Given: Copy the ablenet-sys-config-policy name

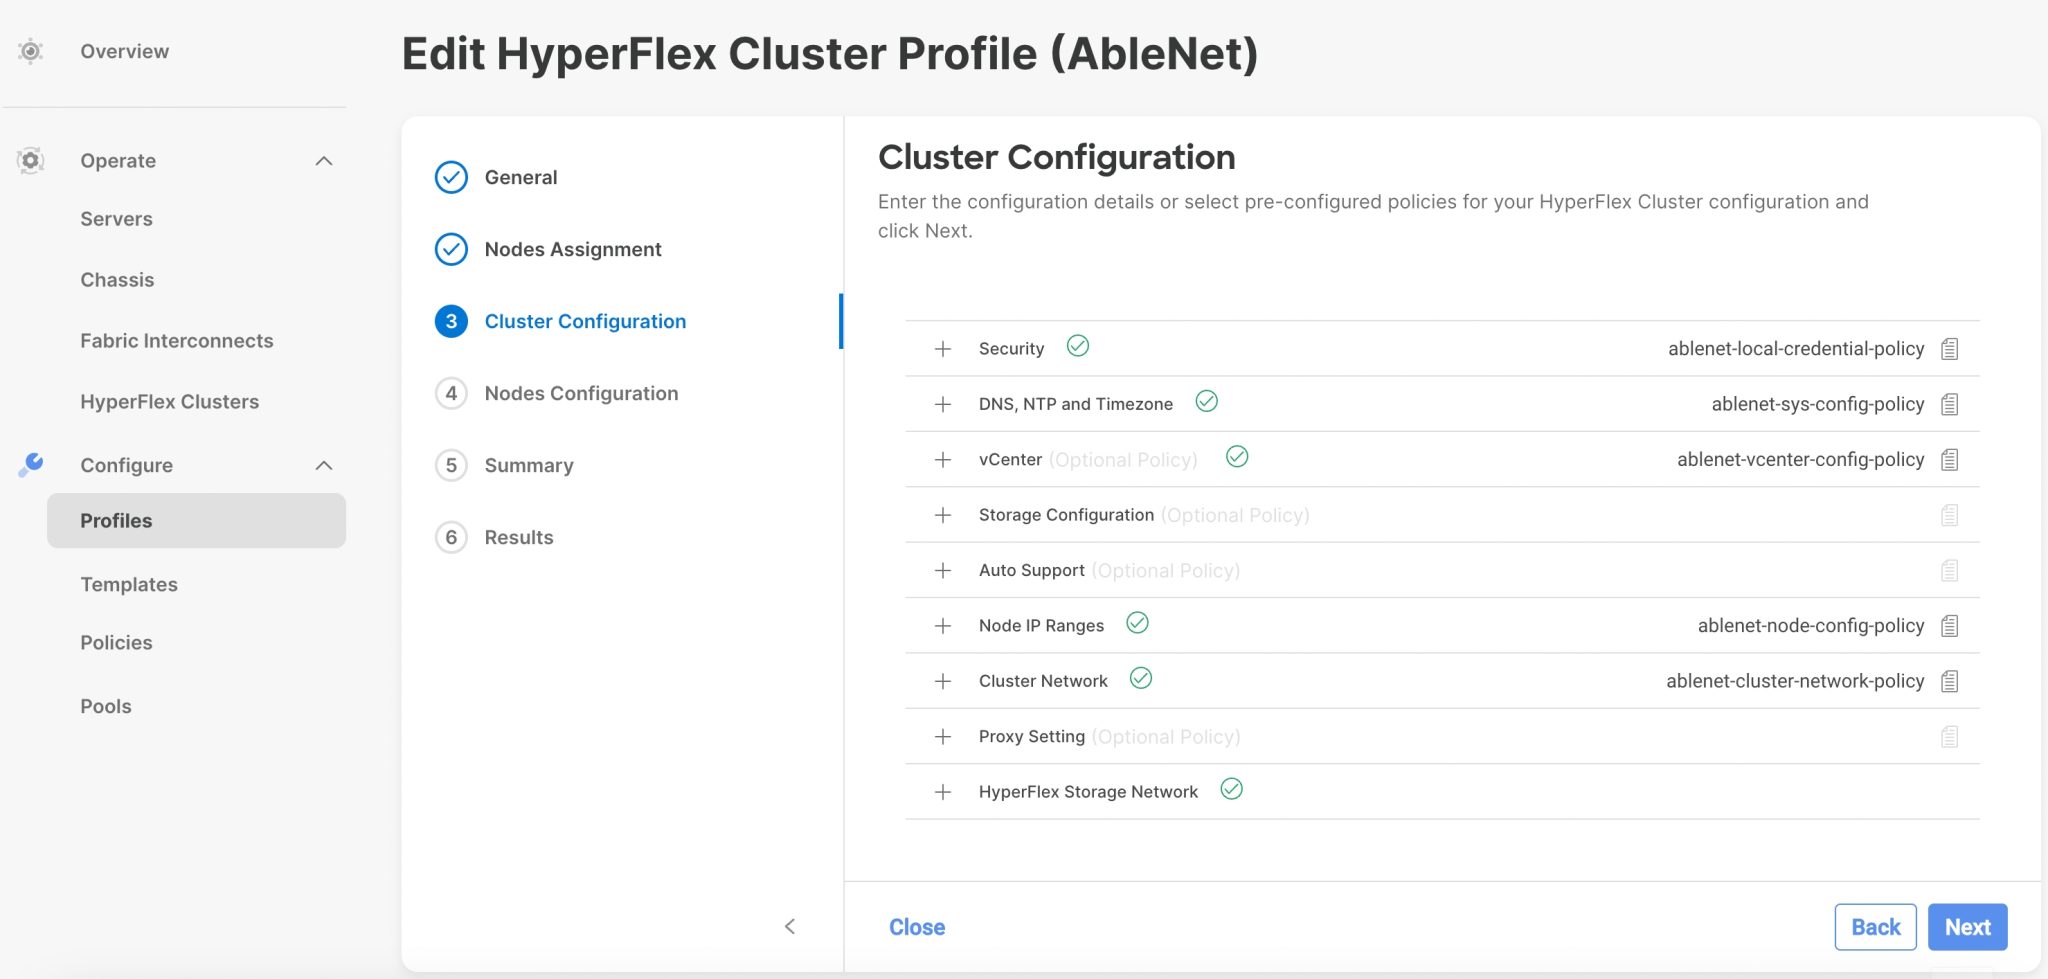Looking at the screenshot, I should (x=1949, y=403).
